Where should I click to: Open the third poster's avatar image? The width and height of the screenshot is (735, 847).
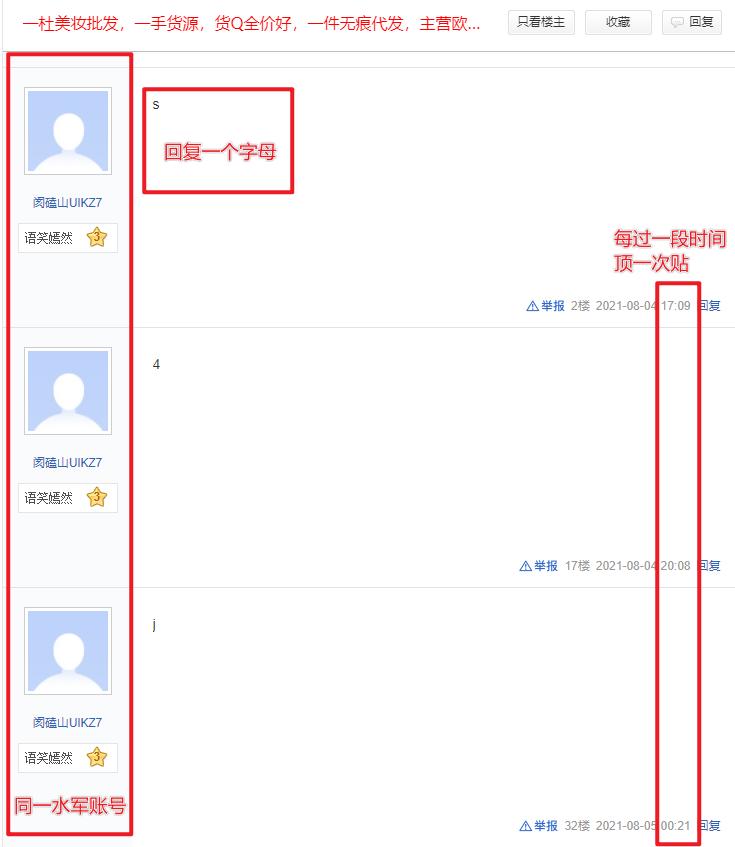pos(68,650)
